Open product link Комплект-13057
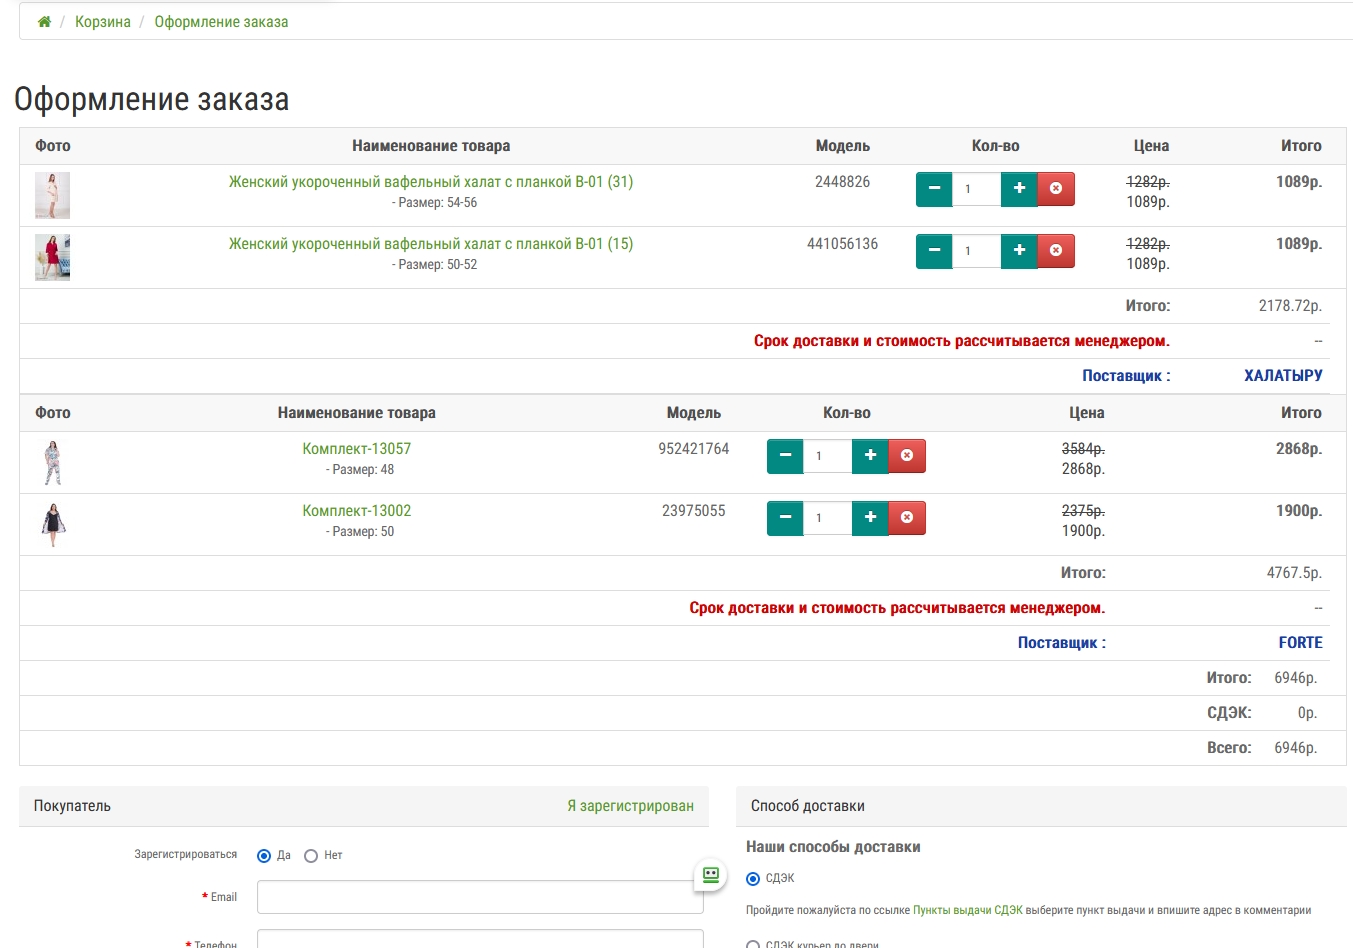The height and width of the screenshot is (948, 1353). (x=357, y=449)
